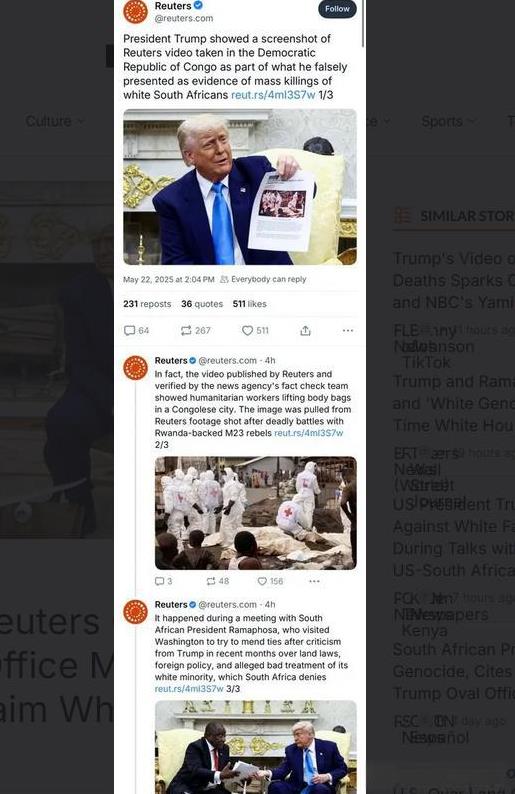Expand the Culture menu in background site

pyautogui.click(x=55, y=121)
